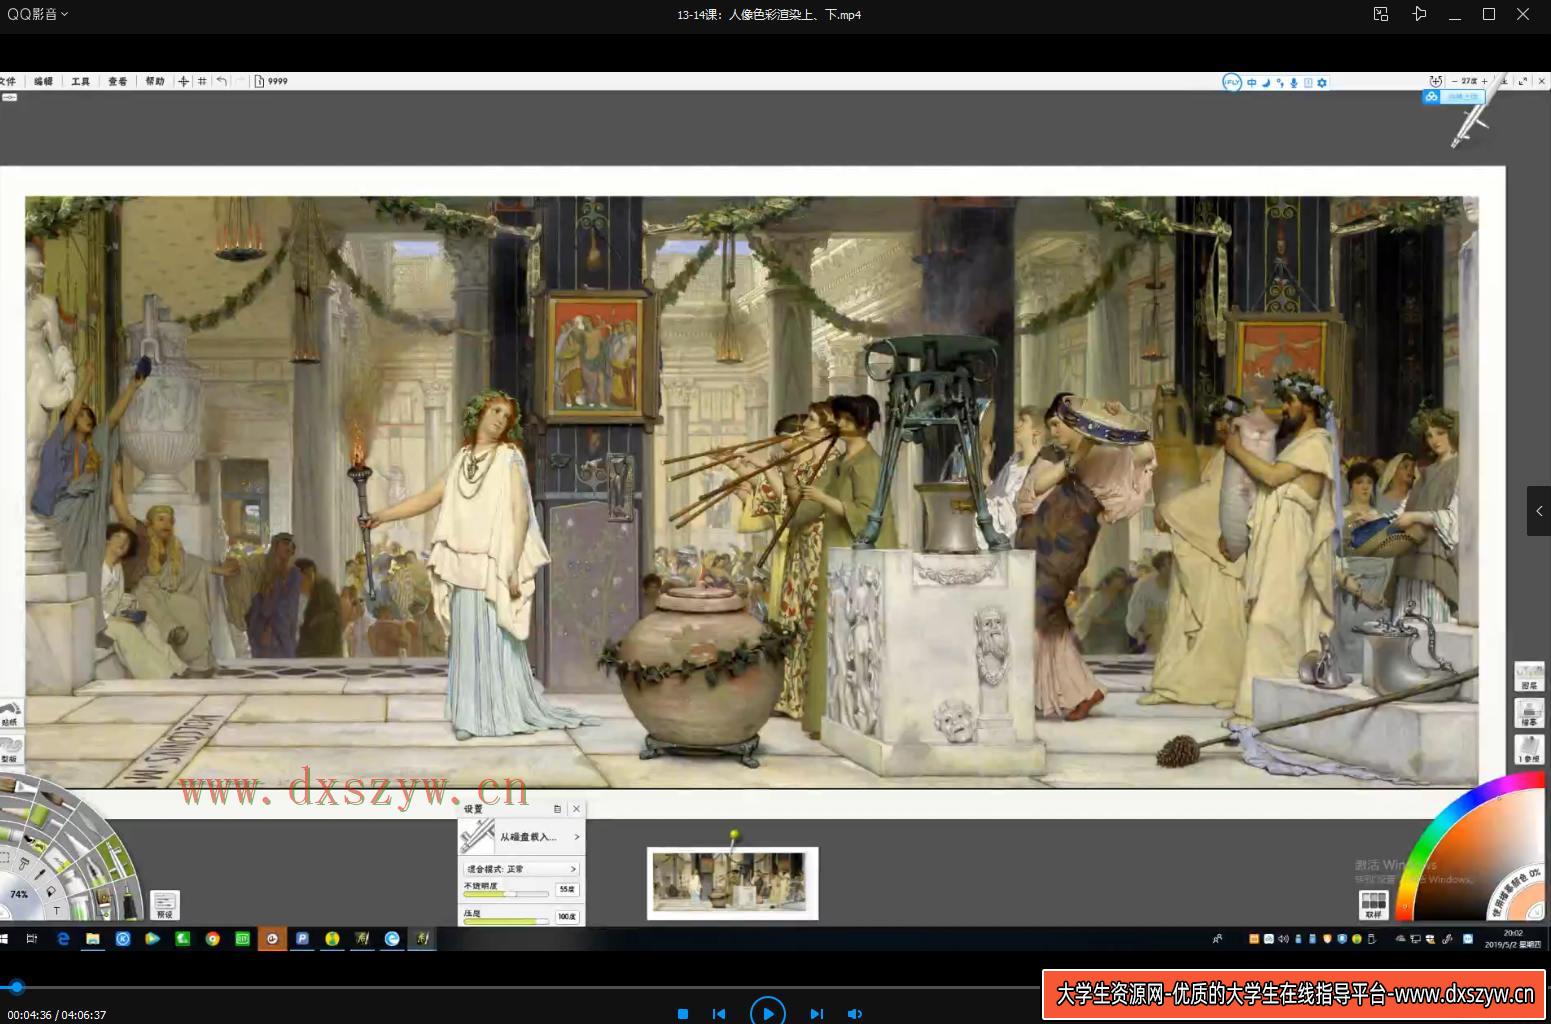Select the text T tool in tool wheel
1551x1024 pixels.
57,911
